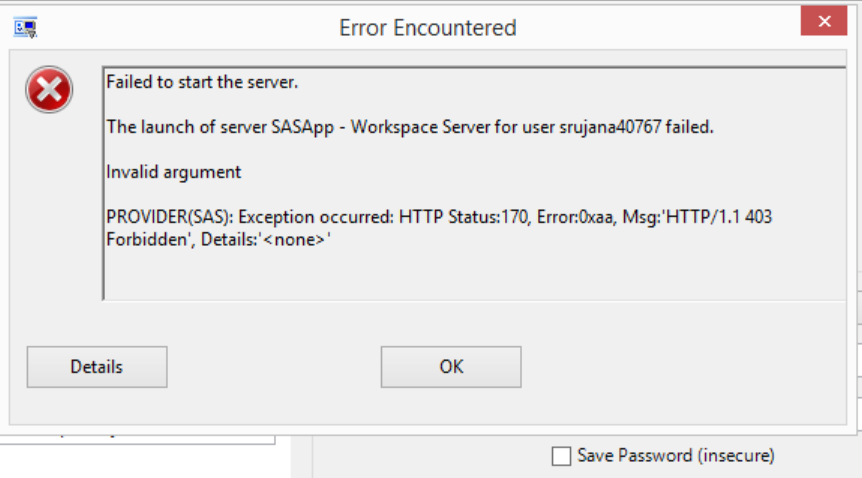Click the OK button
Screen dimensions: 862x478
tap(450, 367)
